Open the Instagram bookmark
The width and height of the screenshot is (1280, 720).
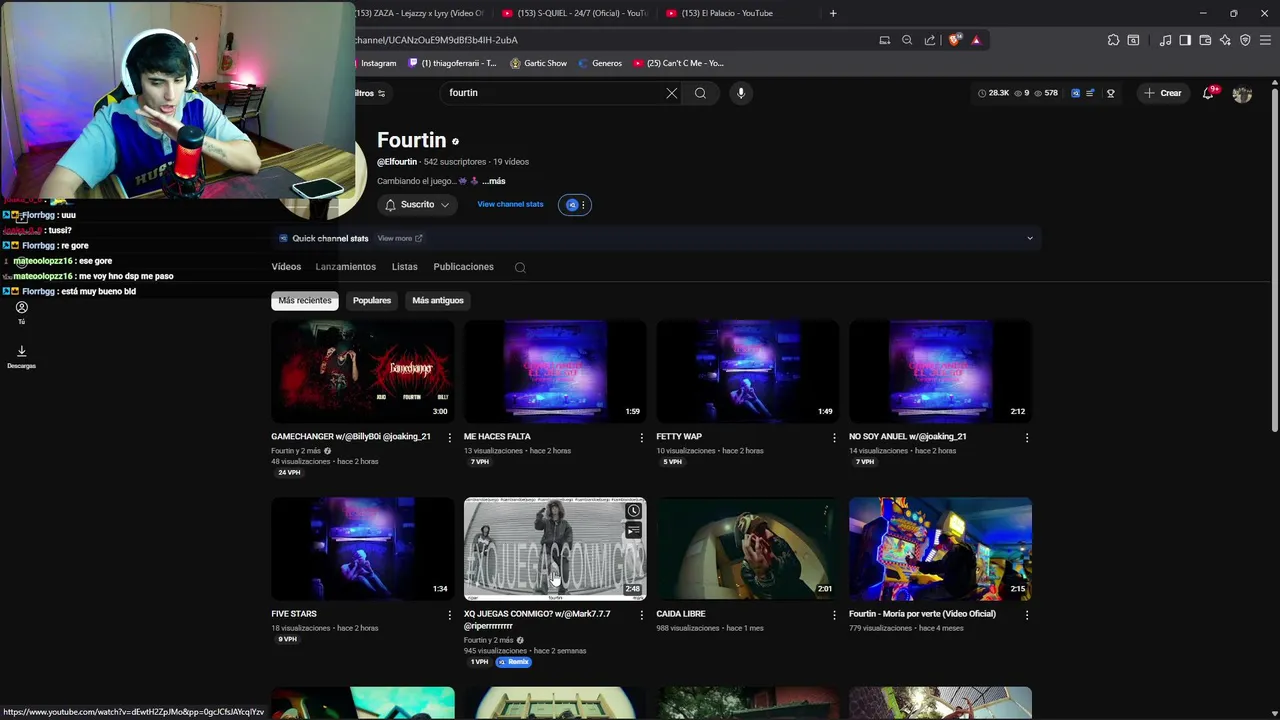click(376, 63)
